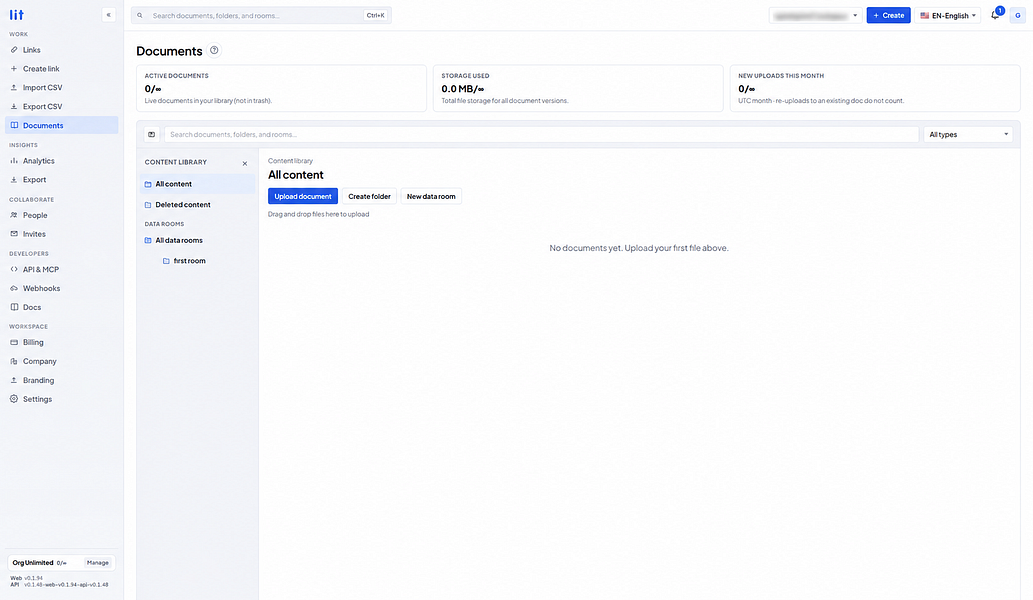Viewport: 1033px width, 600px height.
Task: Go to Create link
Action: click(62, 68)
